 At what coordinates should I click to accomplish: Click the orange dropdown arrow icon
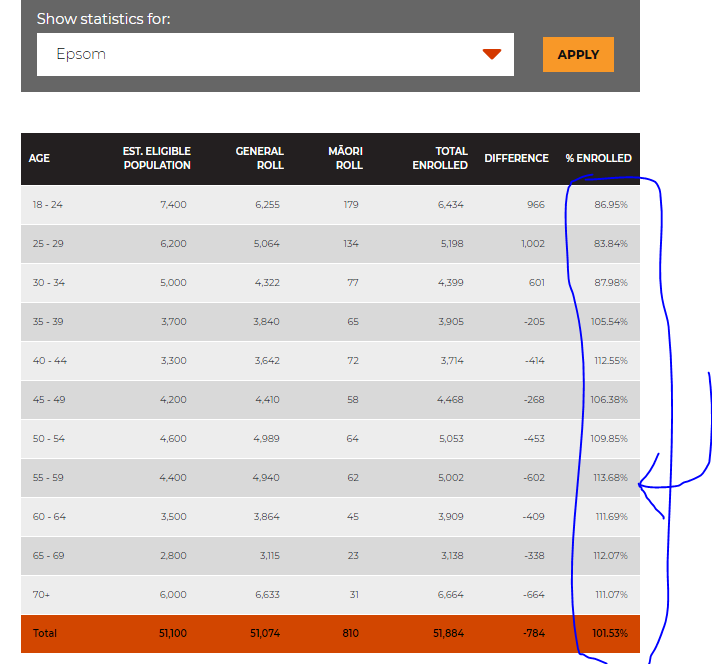point(492,55)
